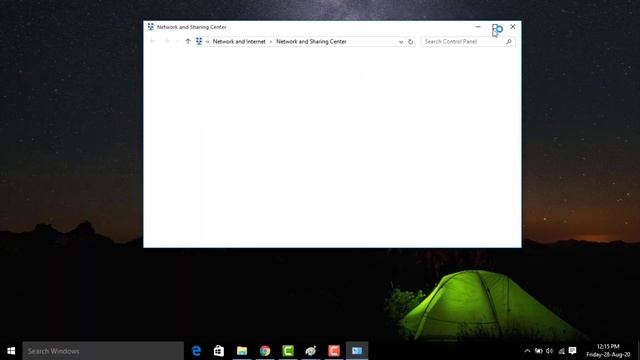Click the magnifier icon in Control Panel search
Screen dimensions: 640x360
click(509, 42)
